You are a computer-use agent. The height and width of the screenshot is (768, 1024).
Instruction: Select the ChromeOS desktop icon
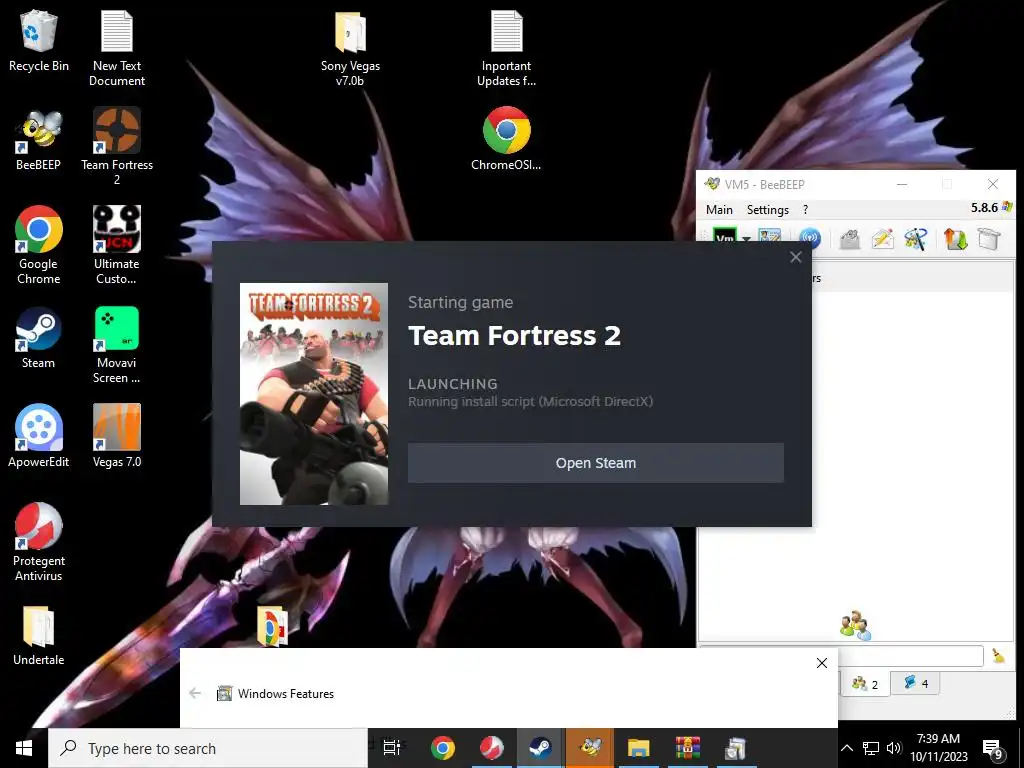(x=506, y=138)
